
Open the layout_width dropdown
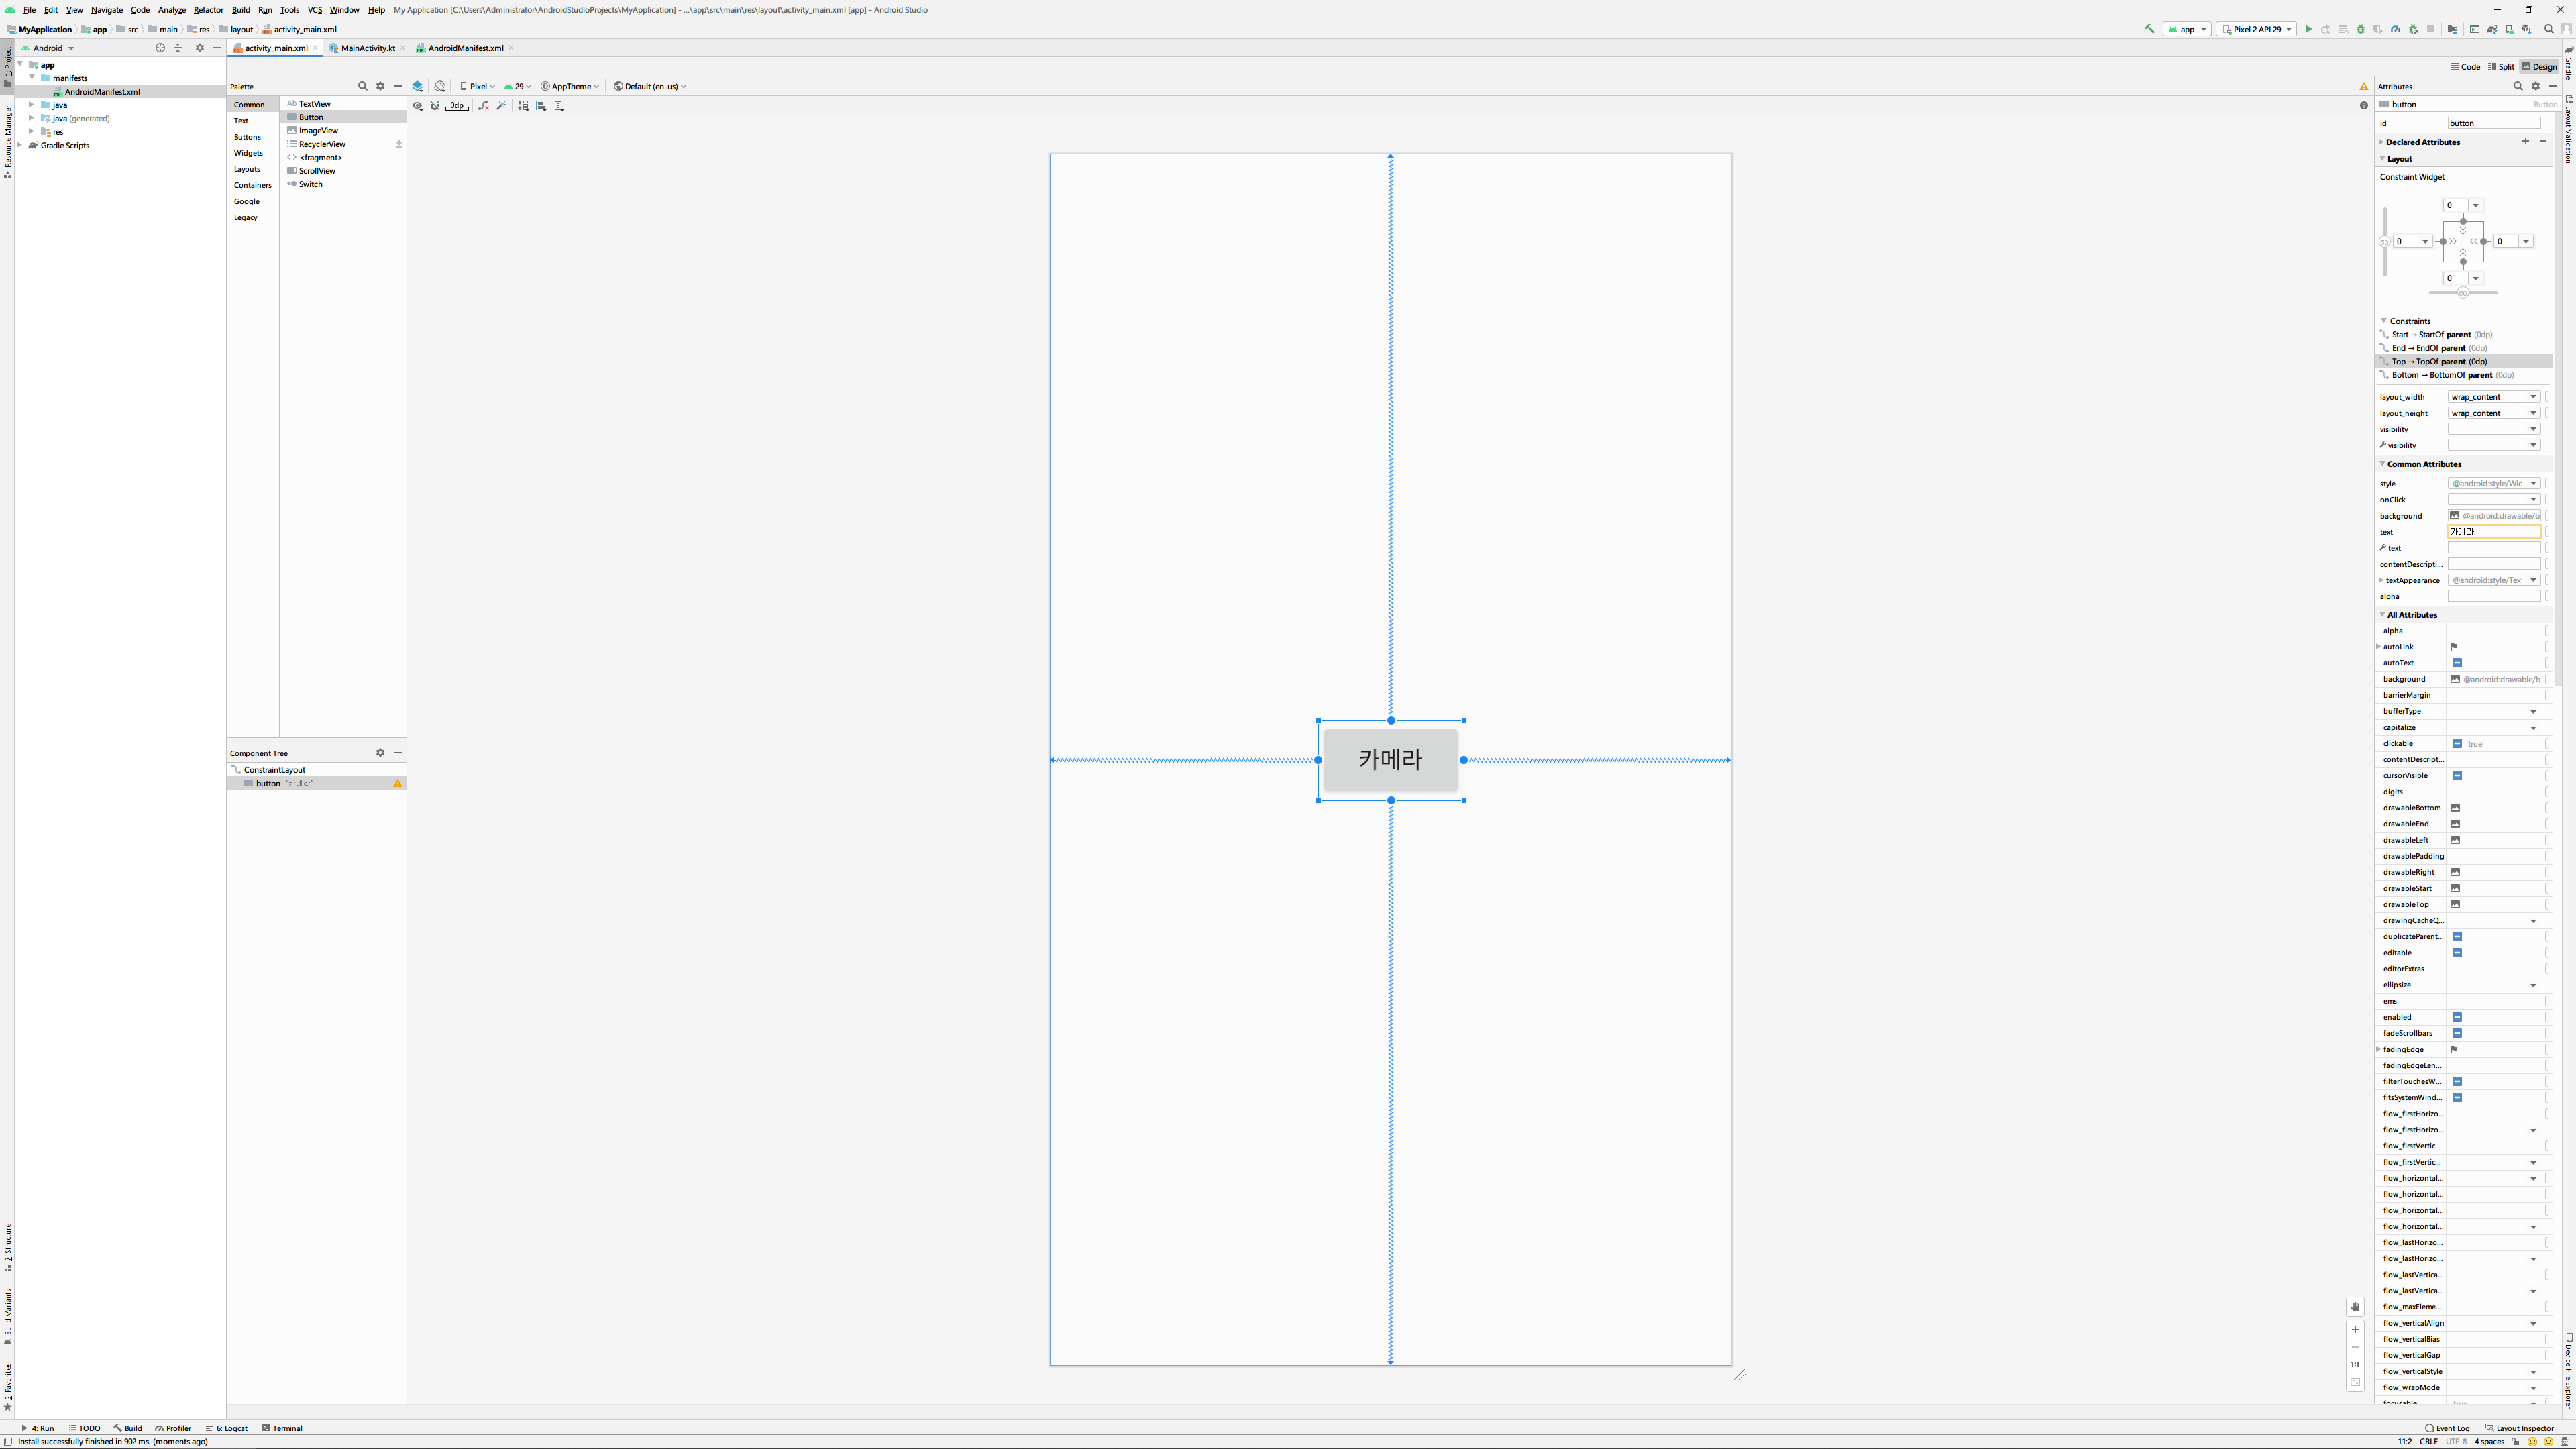pyautogui.click(x=2533, y=397)
